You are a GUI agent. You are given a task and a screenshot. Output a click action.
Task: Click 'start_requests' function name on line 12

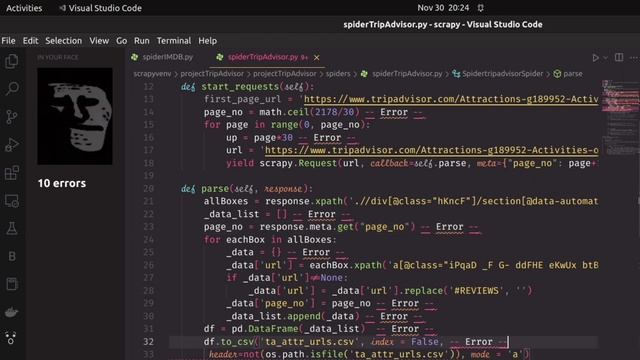tap(240, 87)
